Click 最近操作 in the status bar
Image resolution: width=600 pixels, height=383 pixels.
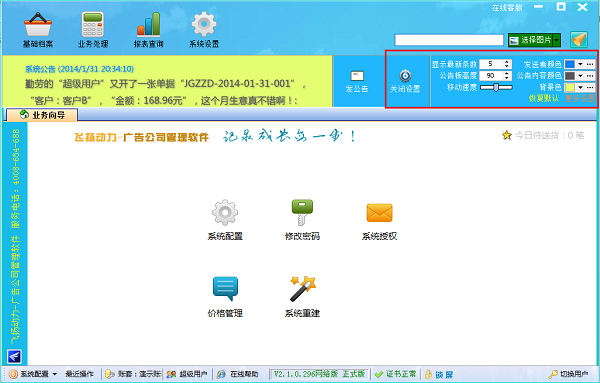tap(79, 374)
